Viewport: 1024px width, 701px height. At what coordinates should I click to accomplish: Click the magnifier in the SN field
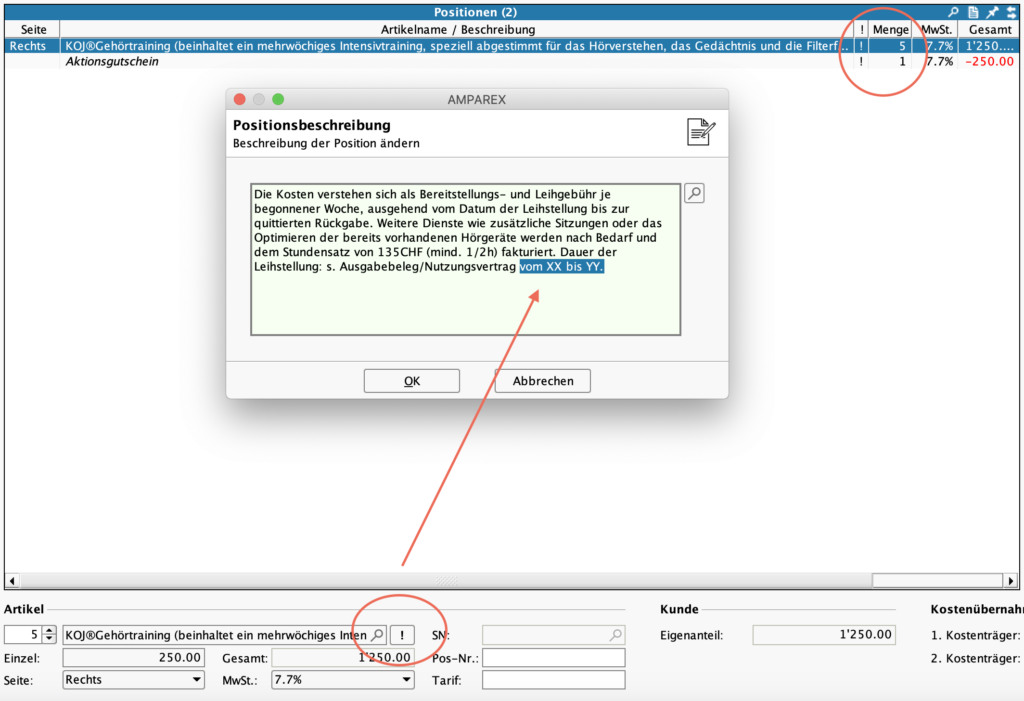(615, 635)
